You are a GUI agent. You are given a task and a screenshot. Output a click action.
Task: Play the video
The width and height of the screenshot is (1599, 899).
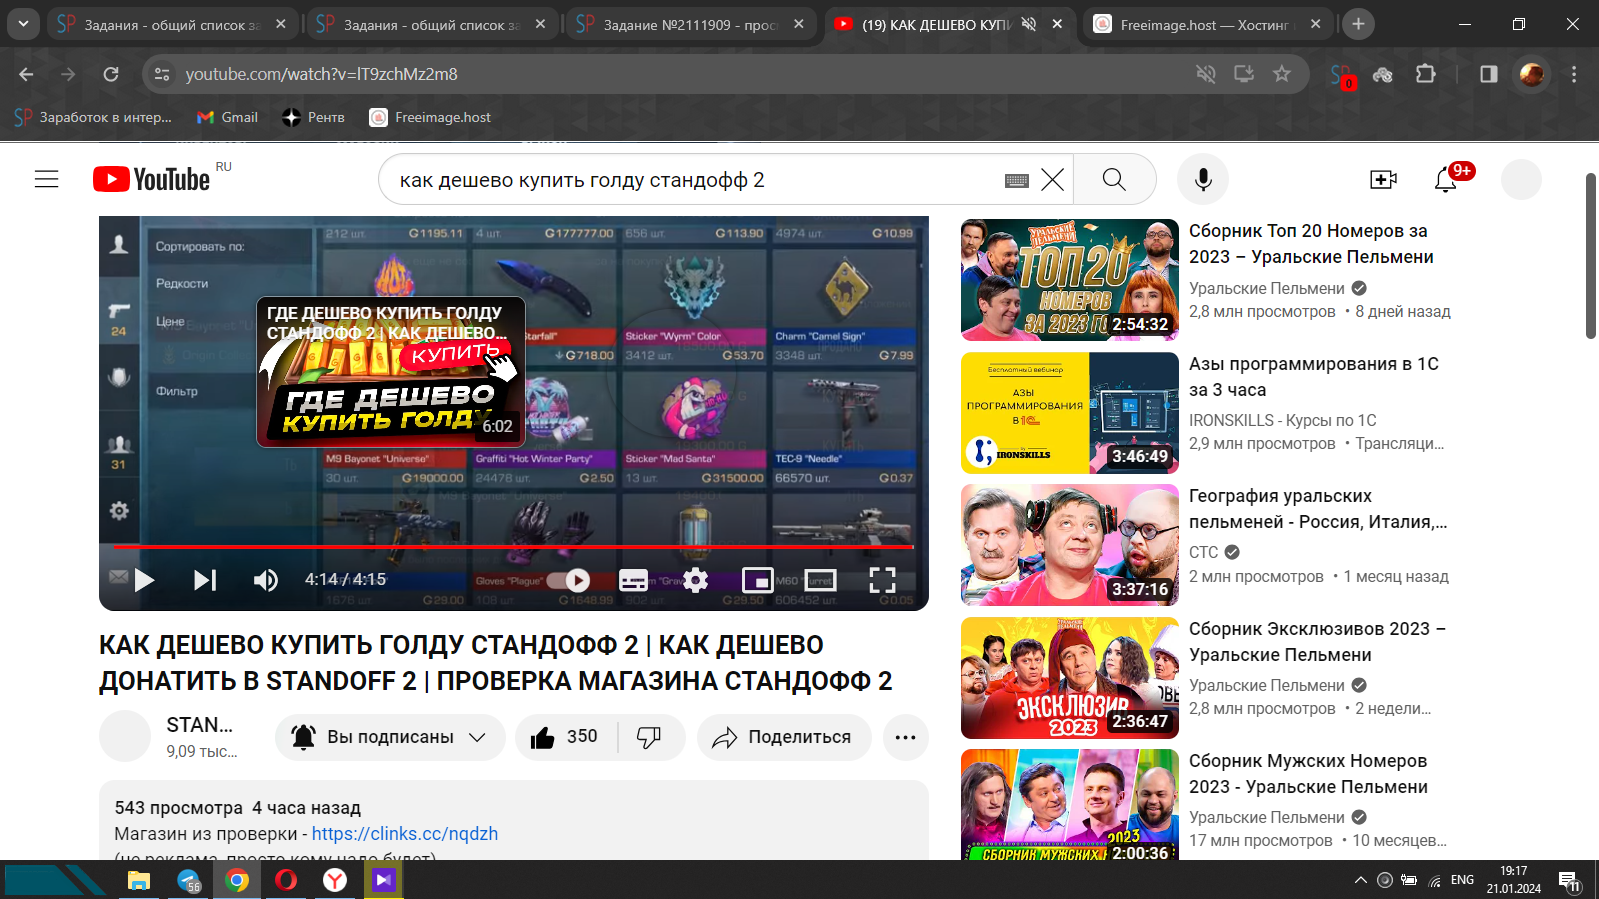[x=145, y=580]
